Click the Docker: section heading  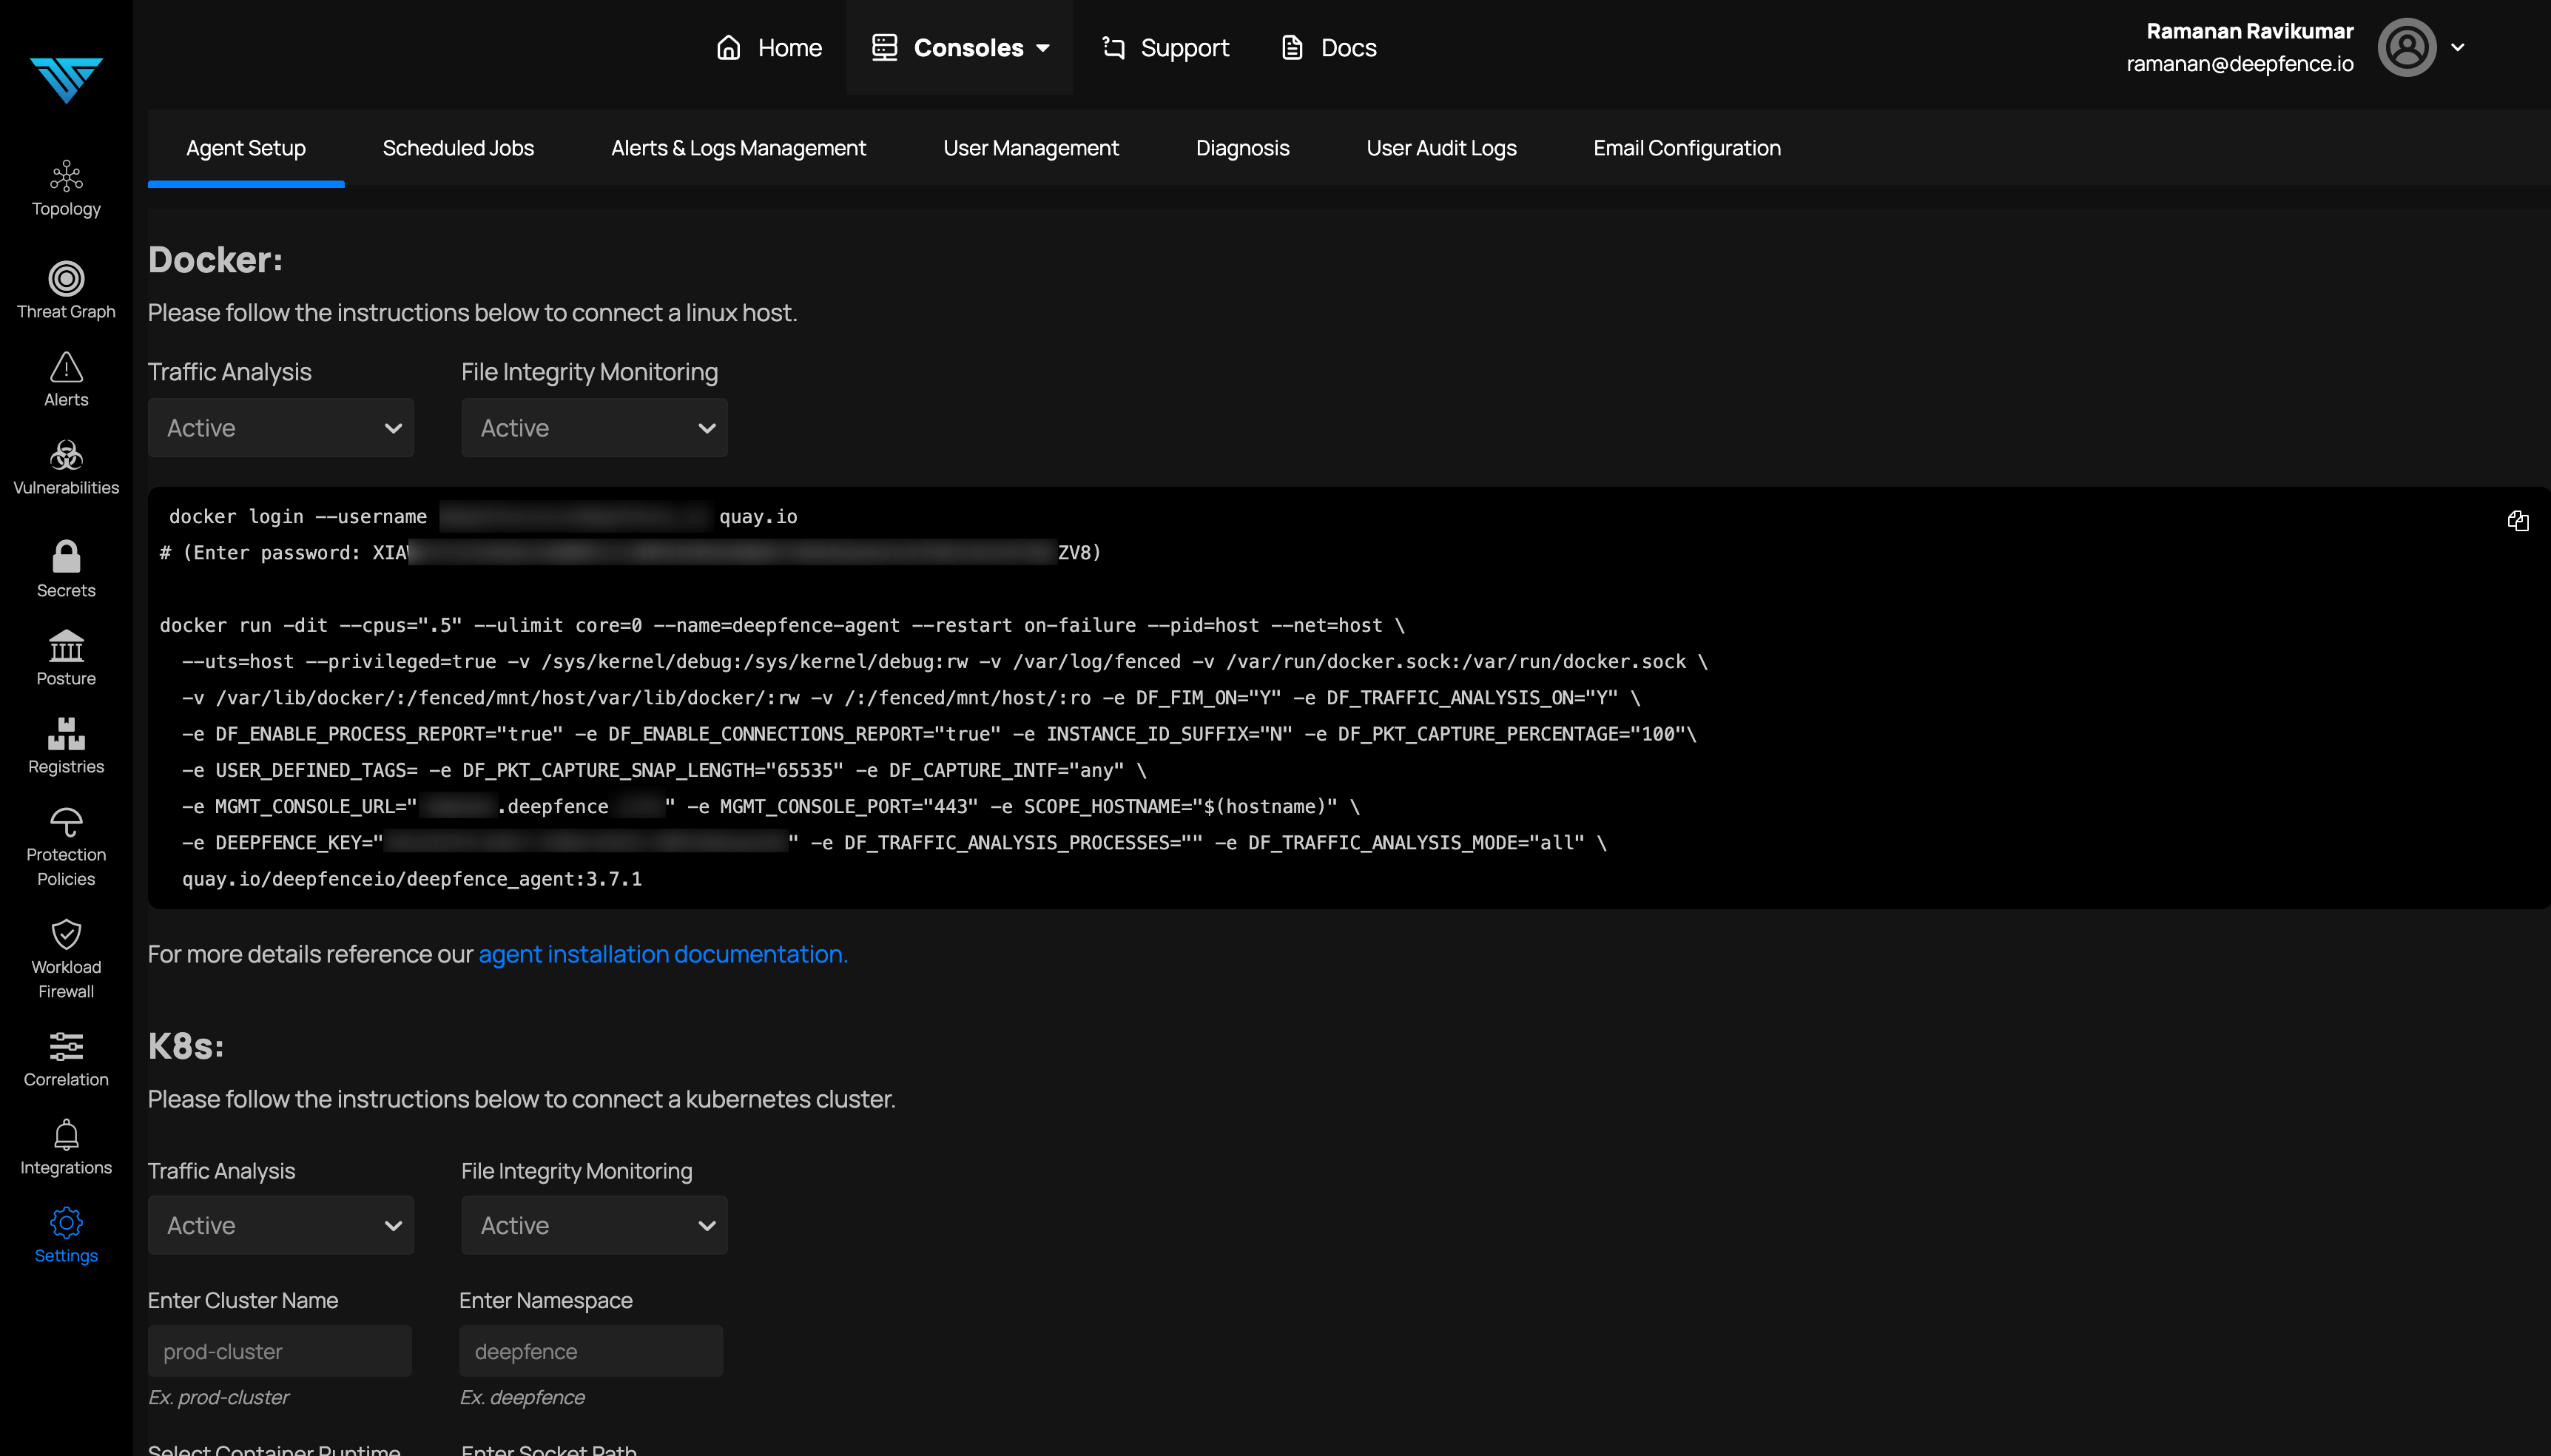215,260
